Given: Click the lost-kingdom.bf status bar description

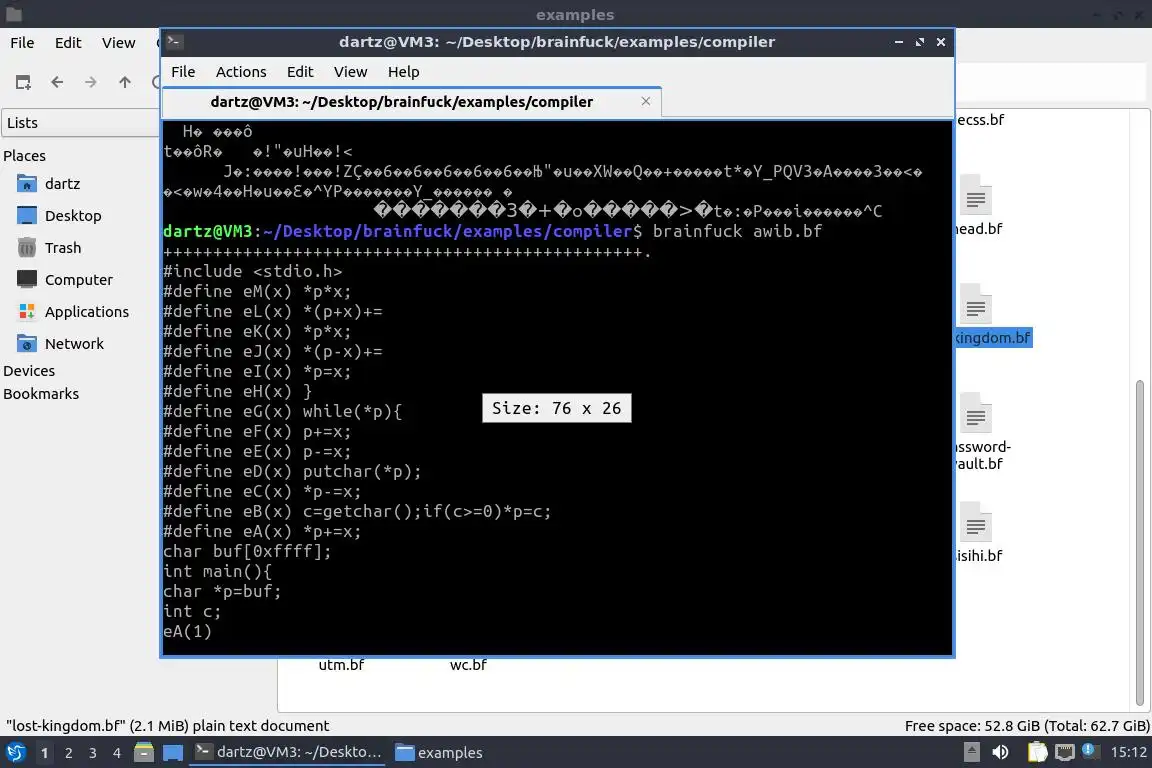Looking at the screenshot, I should tap(168, 726).
